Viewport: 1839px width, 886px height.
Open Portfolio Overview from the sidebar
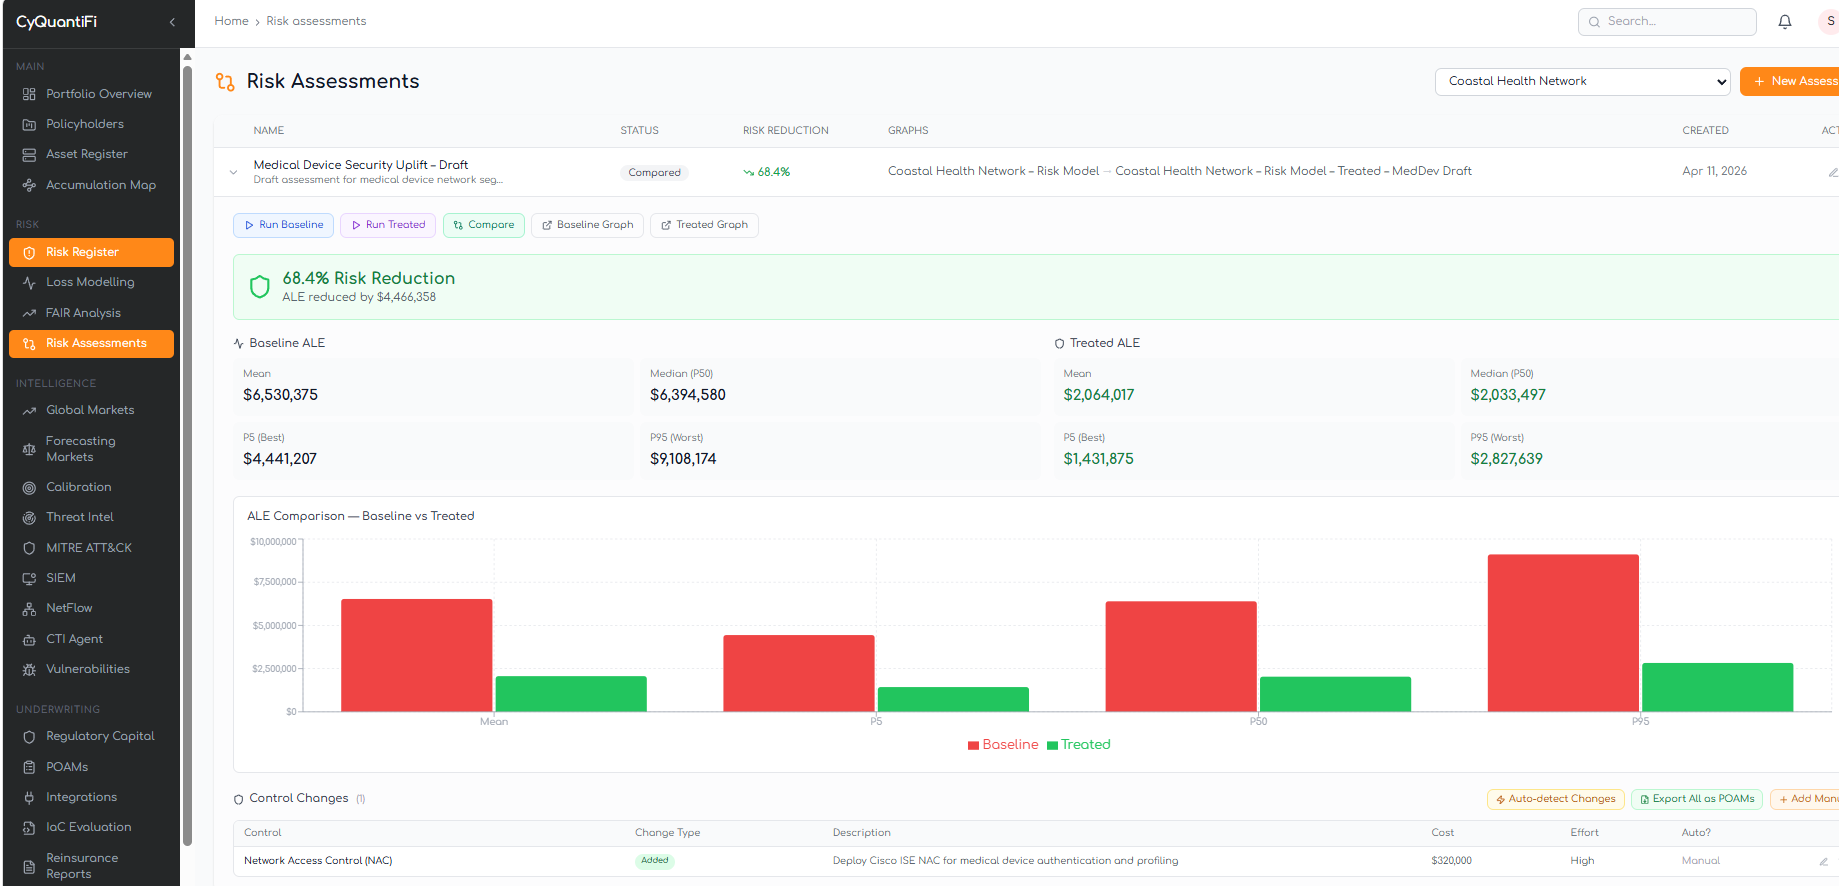[x=98, y=94]
